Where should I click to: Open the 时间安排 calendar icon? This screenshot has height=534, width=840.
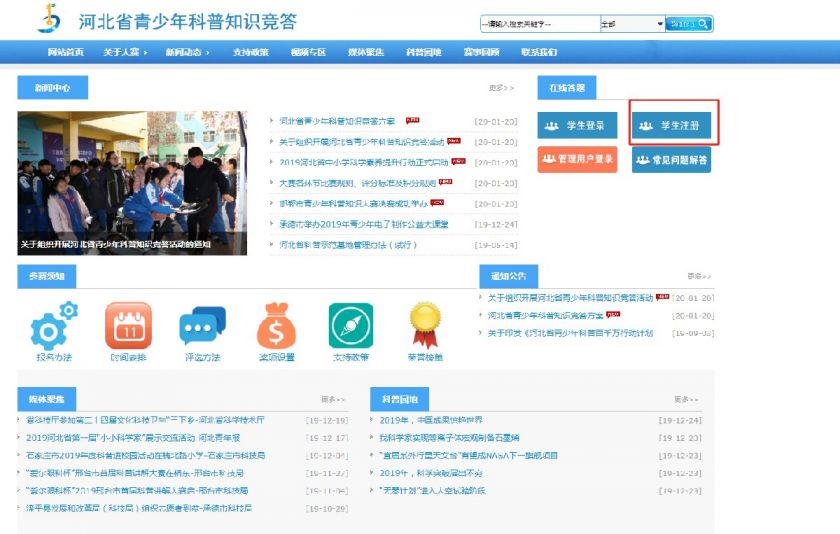click(x=129, y=326)
